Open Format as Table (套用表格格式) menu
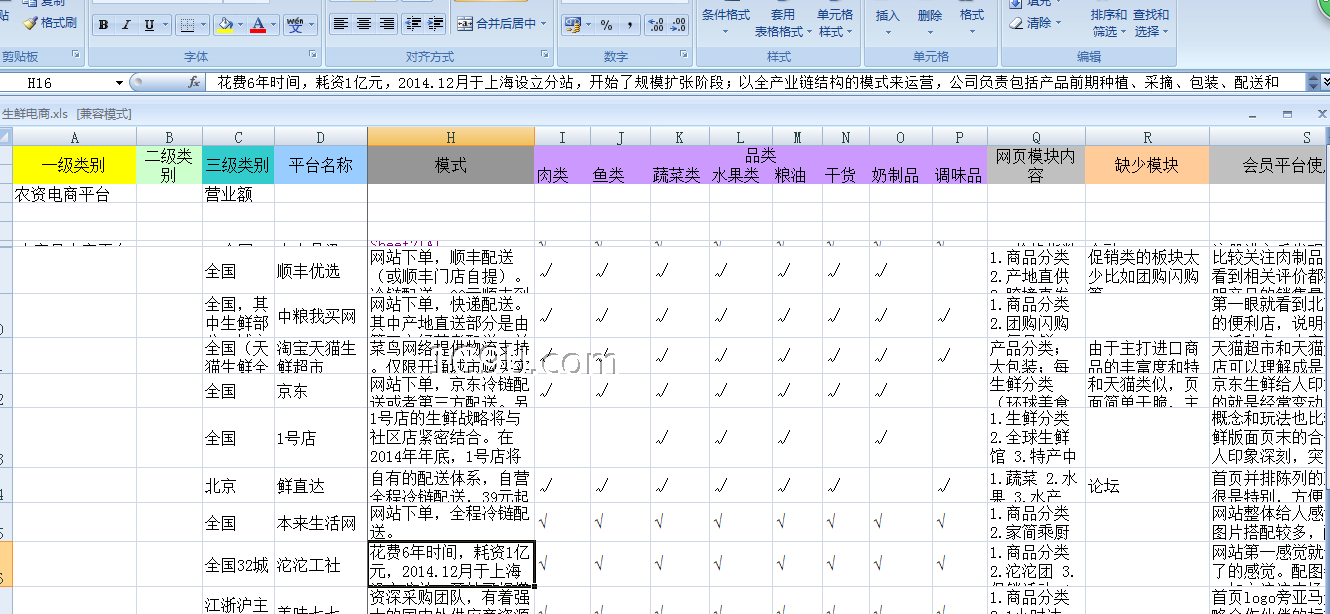Image resolution: width=1330 pixels, height=614 pixels. pyautogui.click(x=783, y=22)
